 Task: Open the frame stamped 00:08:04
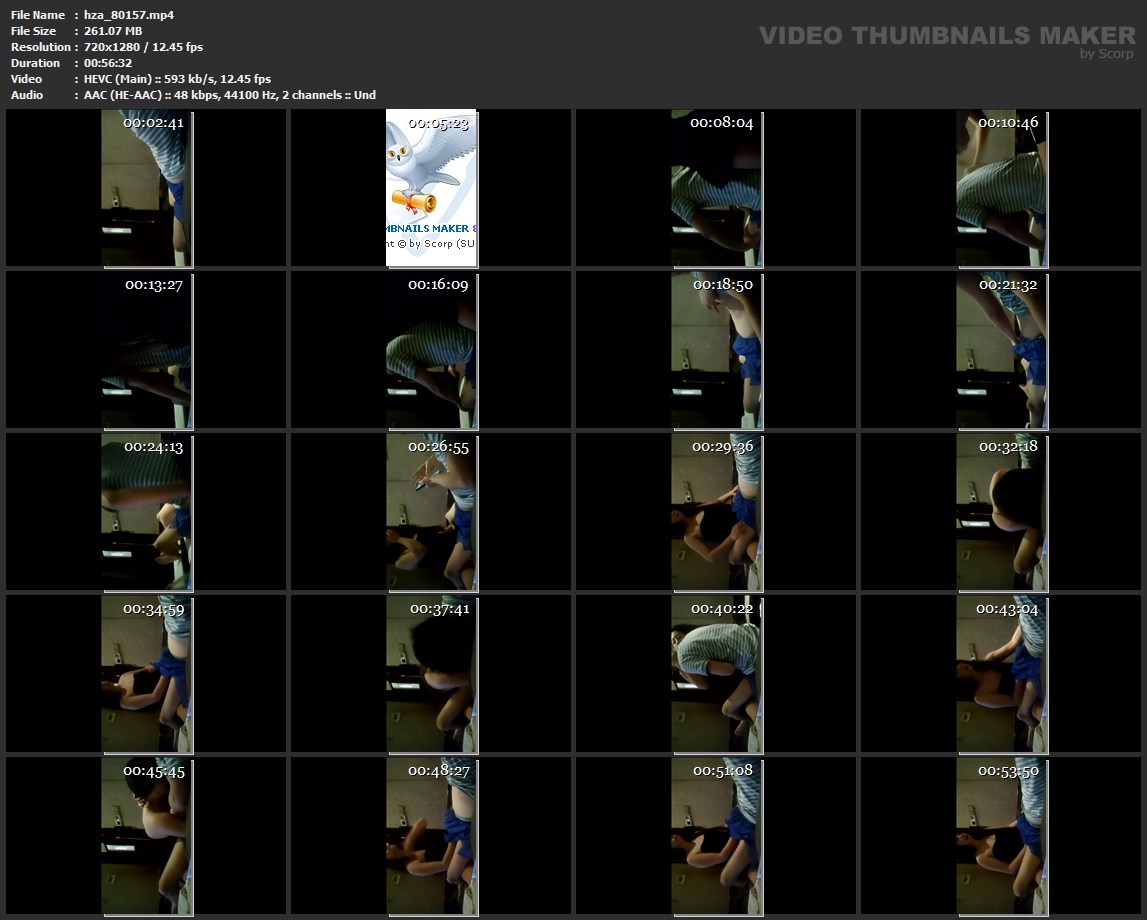[x=716, y=188]
